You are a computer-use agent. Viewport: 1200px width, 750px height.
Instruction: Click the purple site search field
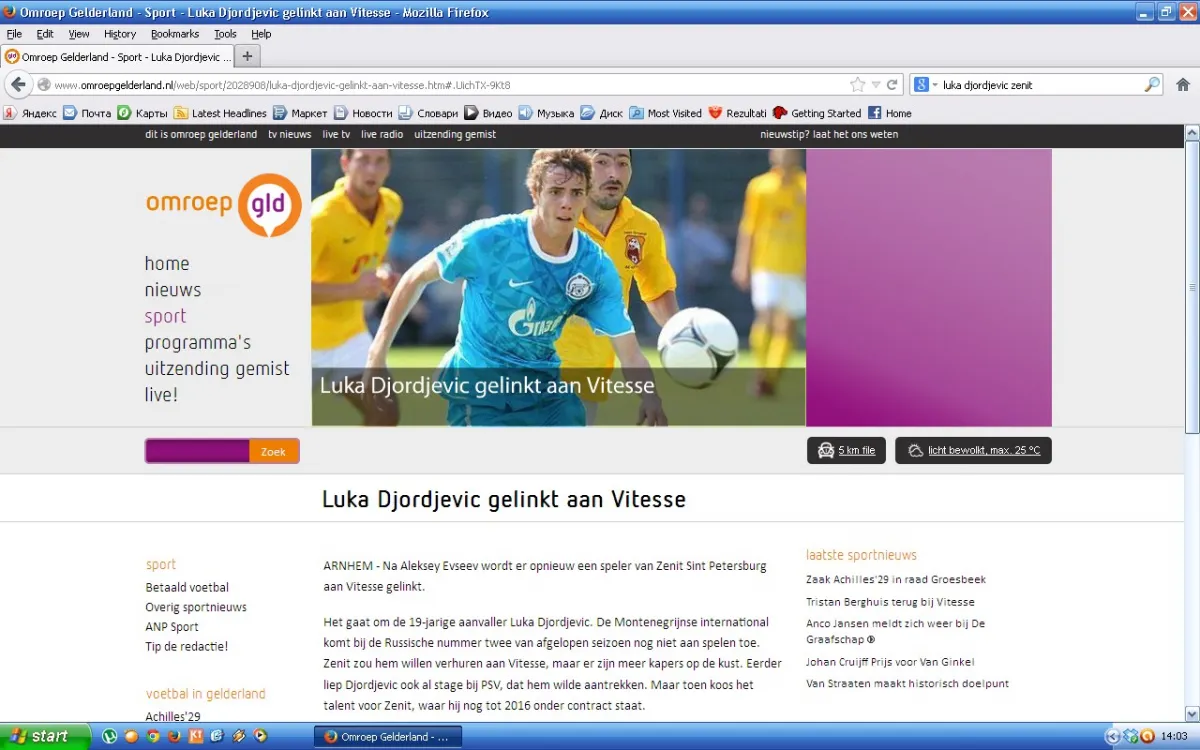tap(197, 451)
